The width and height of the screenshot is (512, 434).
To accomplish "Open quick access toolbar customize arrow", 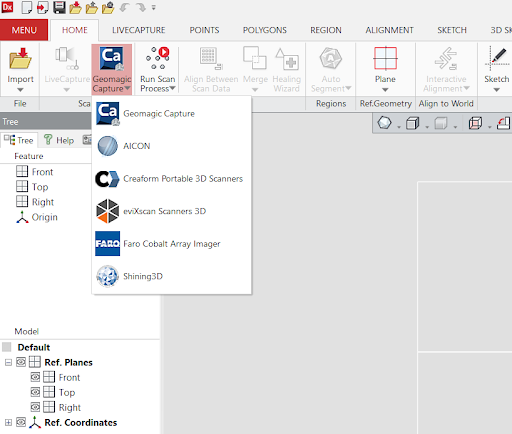I will pos(154,7).
